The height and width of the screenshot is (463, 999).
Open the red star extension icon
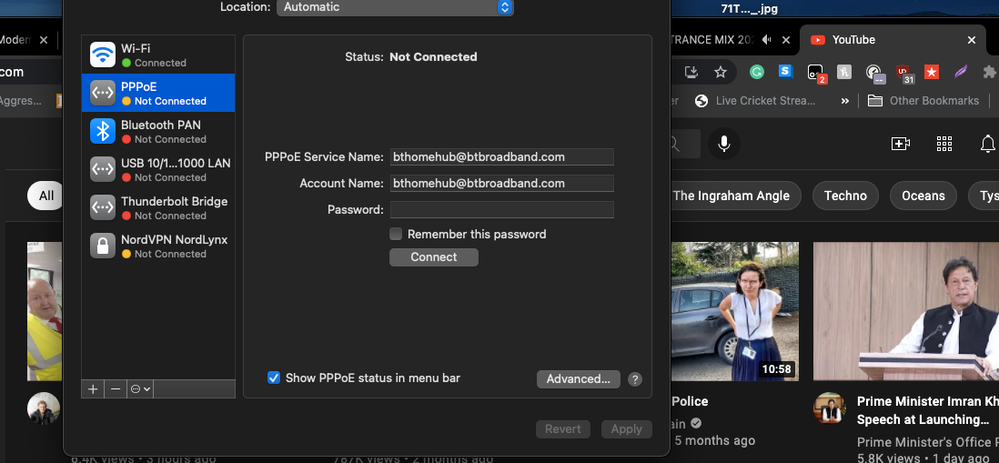pos(931,72)
